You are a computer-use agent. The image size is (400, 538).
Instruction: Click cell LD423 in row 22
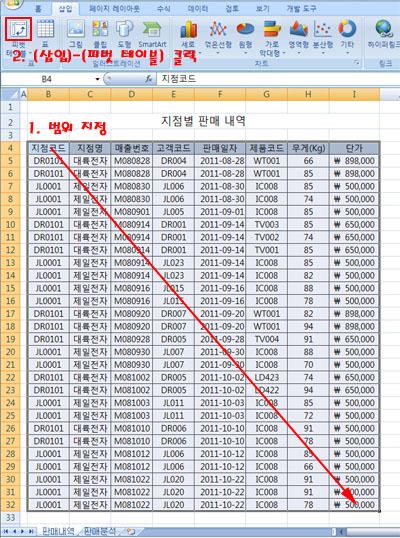click(267, 377)
